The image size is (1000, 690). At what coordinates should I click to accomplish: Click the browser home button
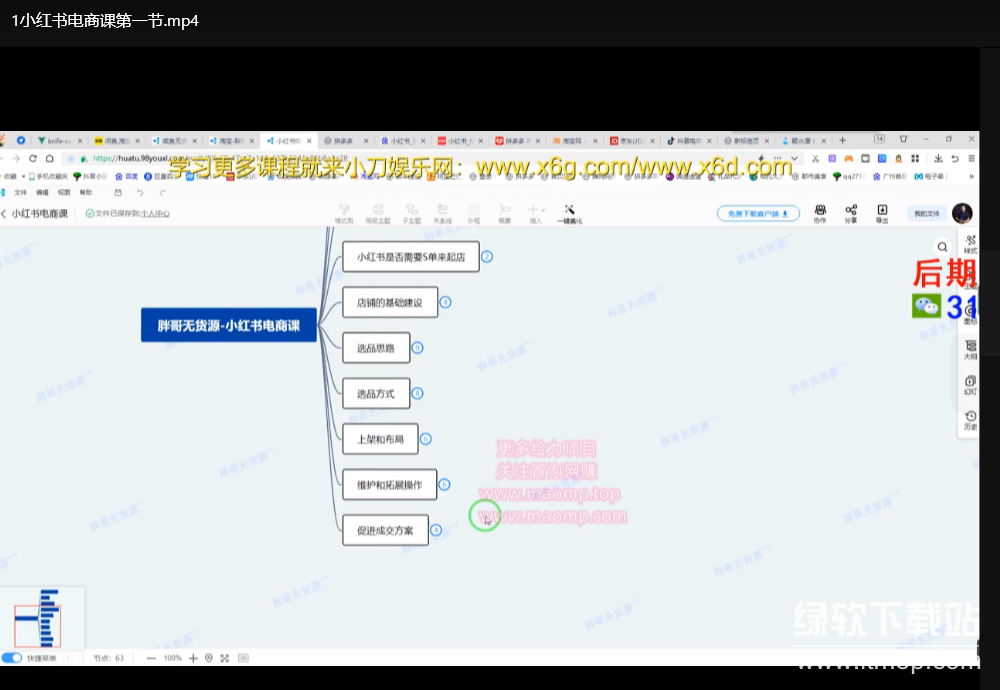(x=50, y=158)
